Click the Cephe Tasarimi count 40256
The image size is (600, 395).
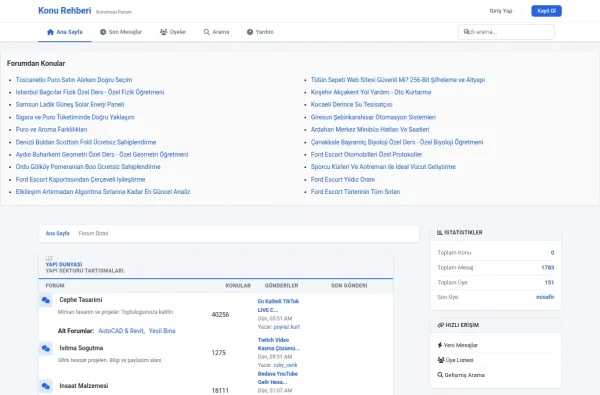pos(220,315)
